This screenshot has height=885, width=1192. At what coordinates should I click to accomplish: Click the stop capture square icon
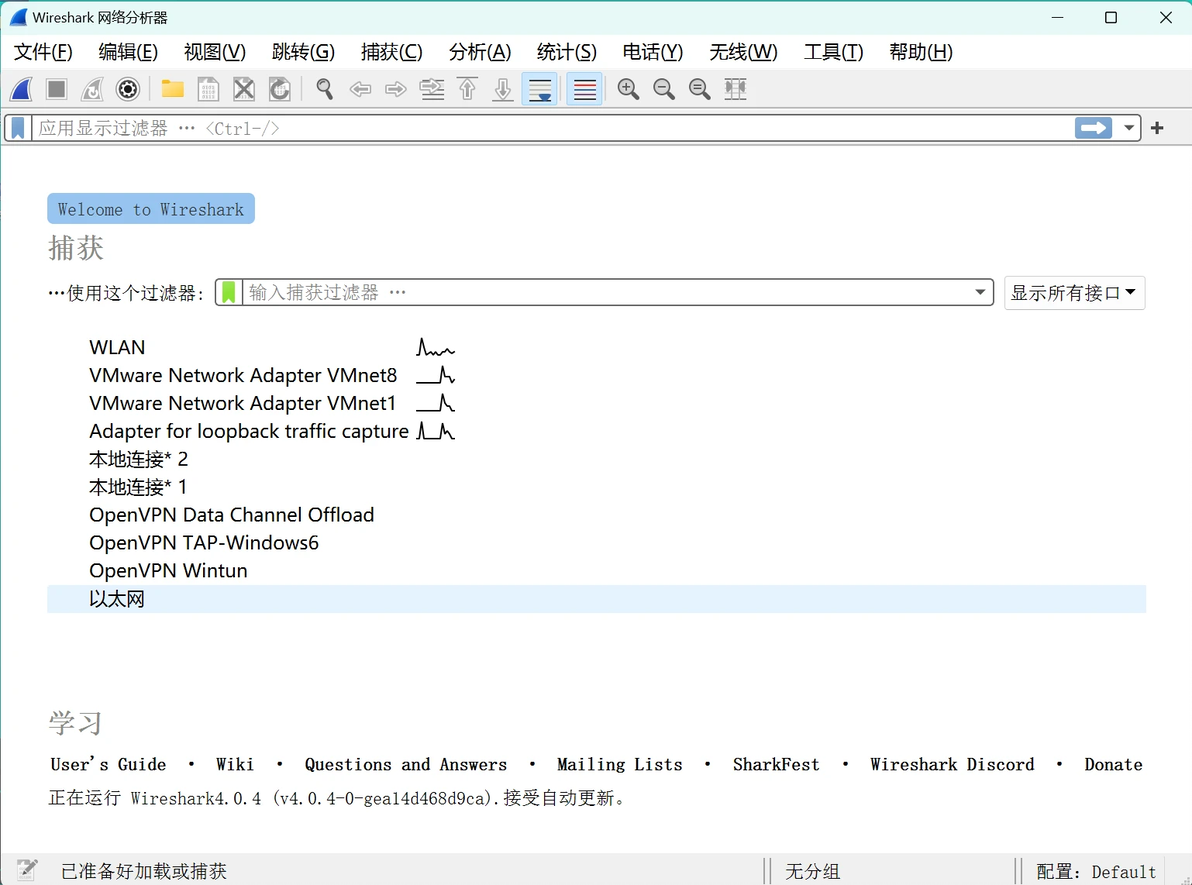[56, 89]
